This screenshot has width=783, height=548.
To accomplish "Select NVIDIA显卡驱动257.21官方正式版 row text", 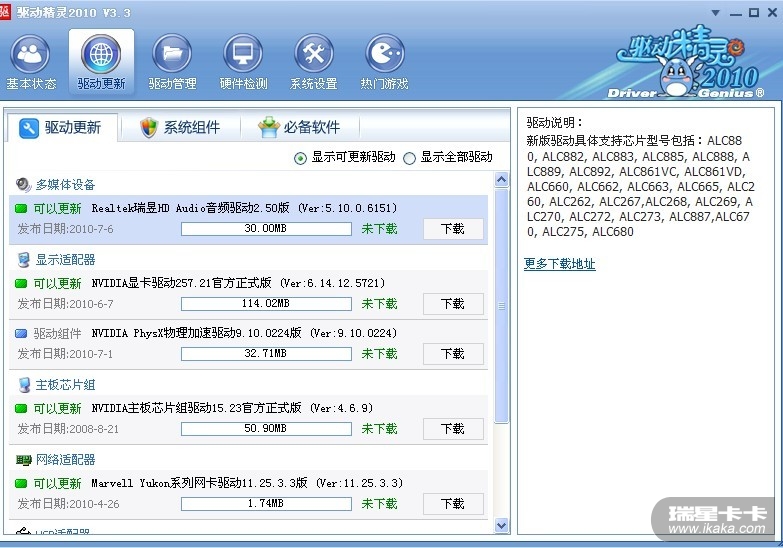I will (x=238, y=283).
